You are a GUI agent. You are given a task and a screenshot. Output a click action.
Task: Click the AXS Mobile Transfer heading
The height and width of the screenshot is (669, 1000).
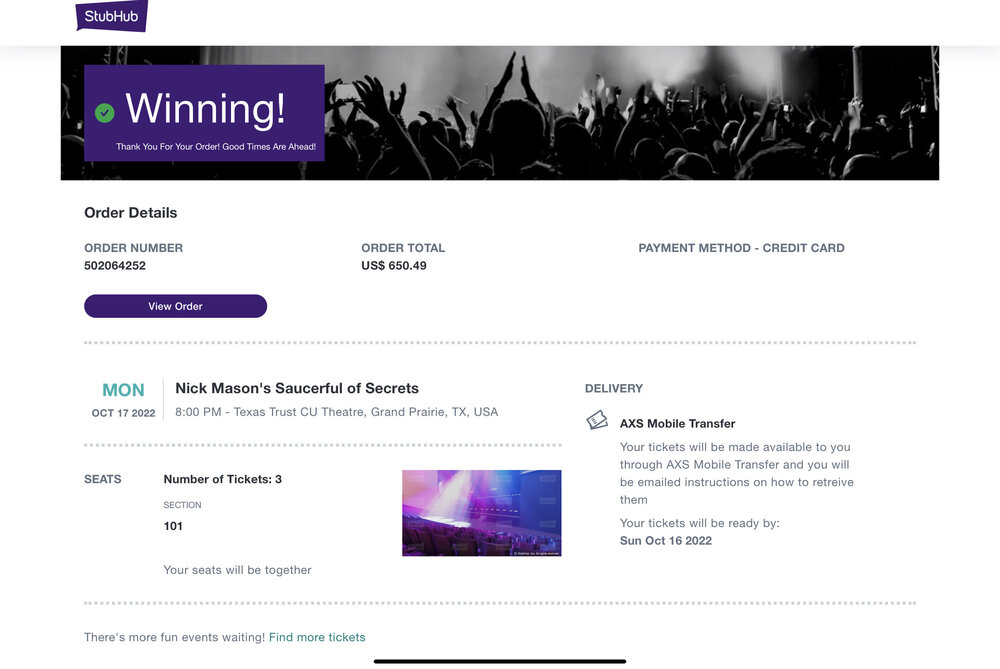677,423
